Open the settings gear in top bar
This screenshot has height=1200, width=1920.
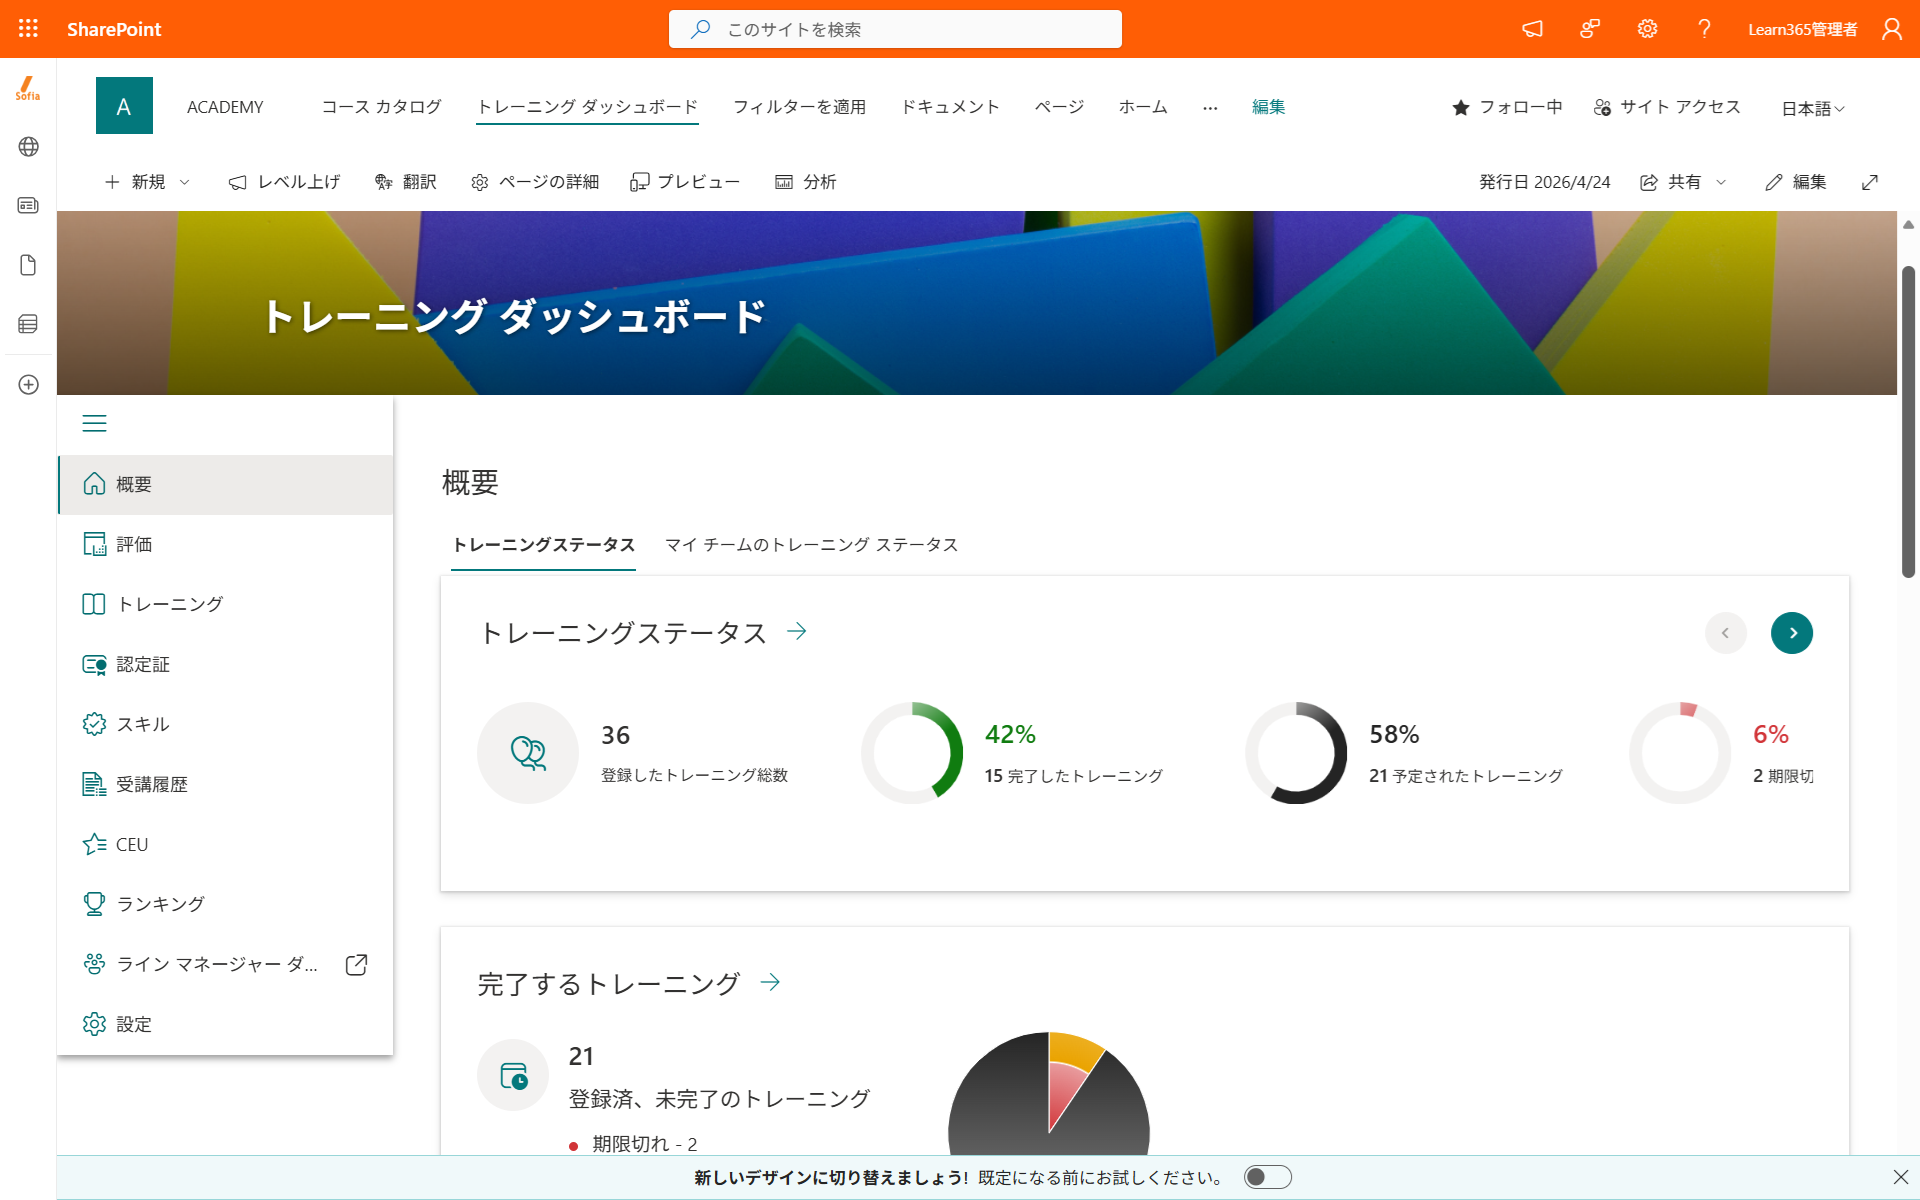click(1647, 29)
